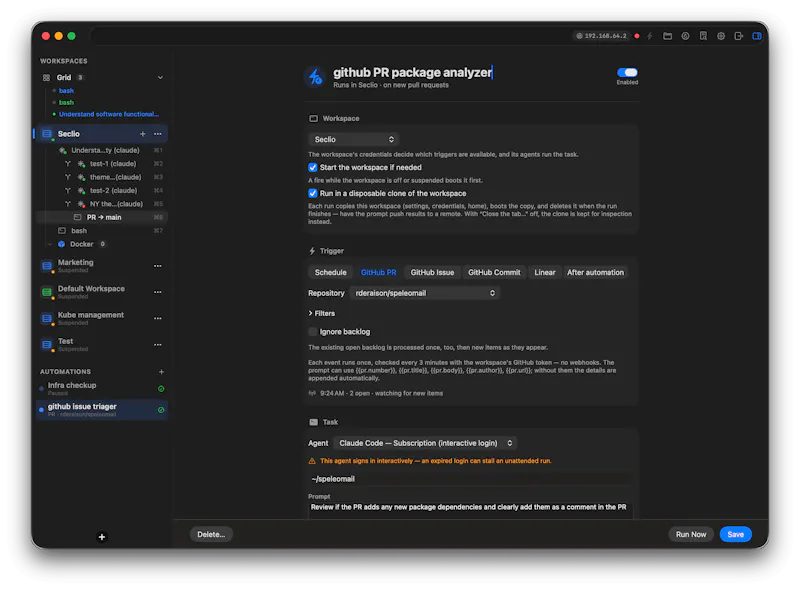The height and width of the screenshot is (590, 800).
Task: Click the Marketing workspace icon
Action: 47,266
